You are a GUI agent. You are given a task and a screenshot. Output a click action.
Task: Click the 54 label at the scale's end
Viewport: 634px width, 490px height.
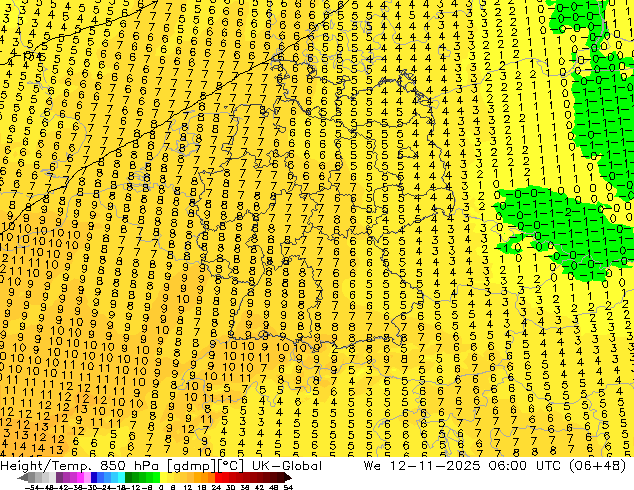288,488
